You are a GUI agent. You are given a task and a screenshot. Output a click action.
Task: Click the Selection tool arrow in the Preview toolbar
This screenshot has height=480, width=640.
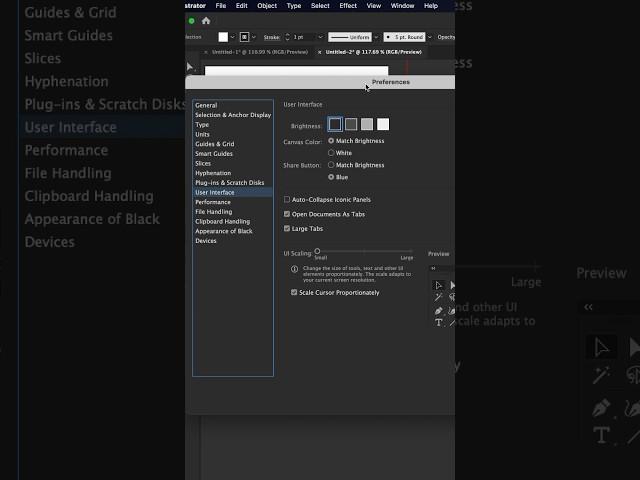click(438, 285)
